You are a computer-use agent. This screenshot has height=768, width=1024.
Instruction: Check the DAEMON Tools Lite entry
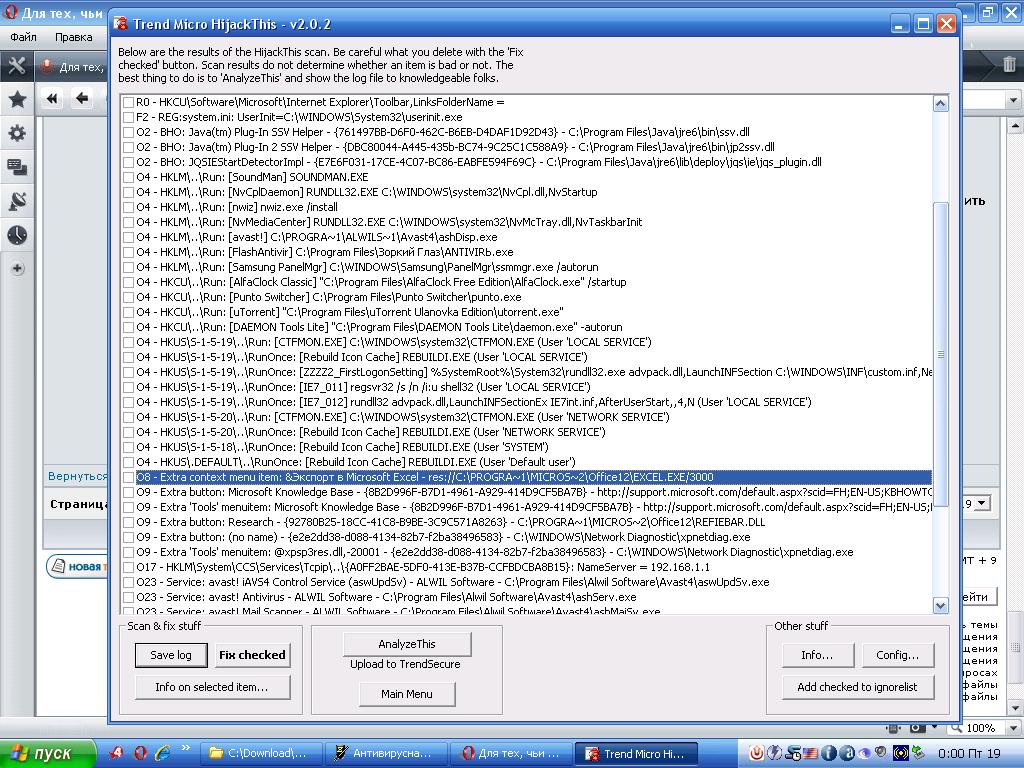click(x=128, y=327)
